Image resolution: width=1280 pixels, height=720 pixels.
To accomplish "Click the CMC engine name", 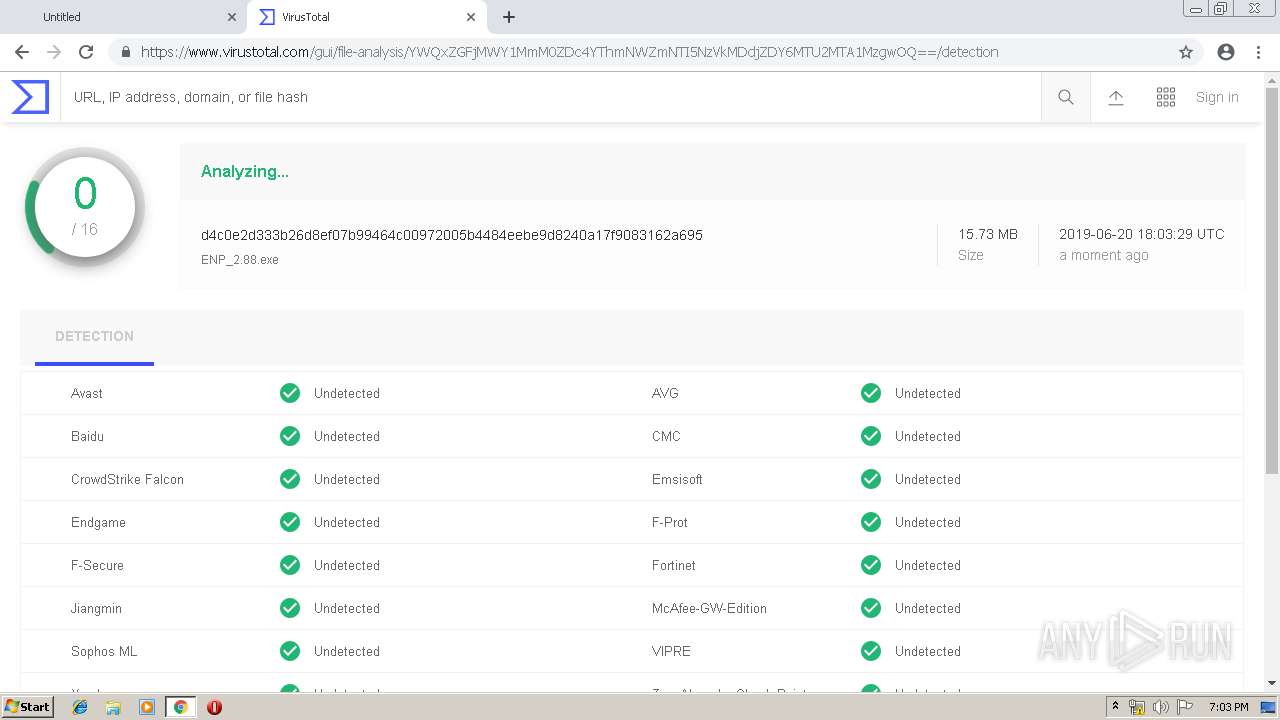I will click(x=666, y=436).
